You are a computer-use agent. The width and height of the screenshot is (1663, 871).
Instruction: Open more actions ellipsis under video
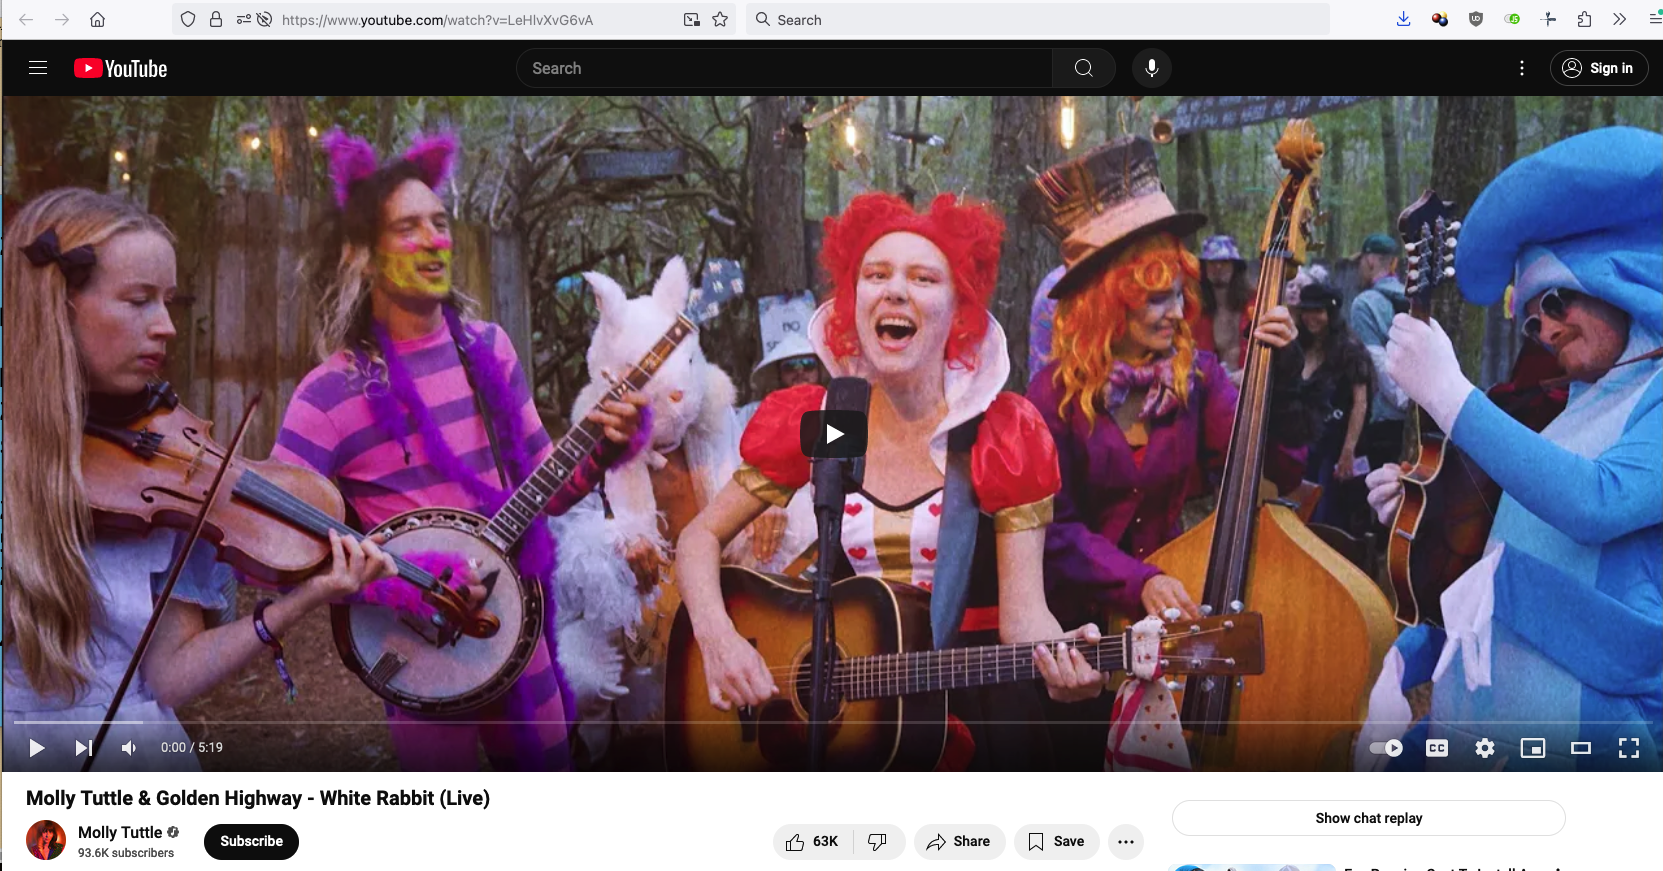coord(1126,842)
